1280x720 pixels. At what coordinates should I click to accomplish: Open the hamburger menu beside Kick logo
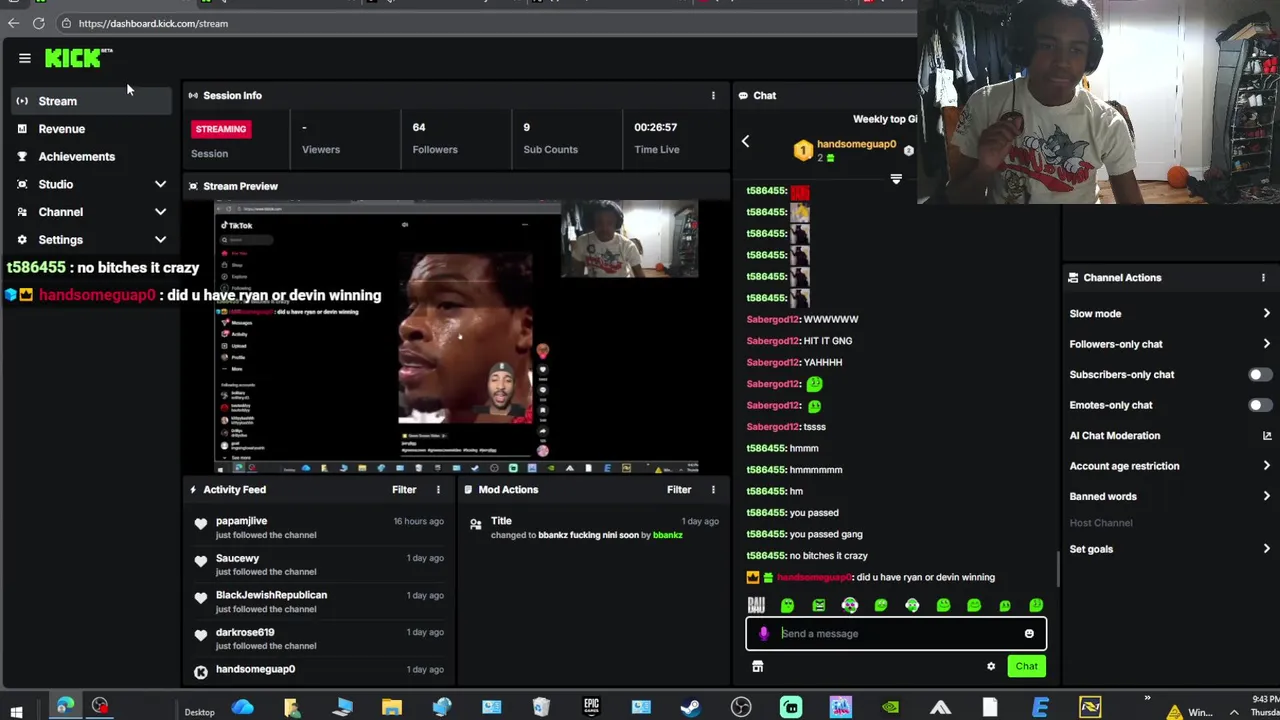(25, 58)
